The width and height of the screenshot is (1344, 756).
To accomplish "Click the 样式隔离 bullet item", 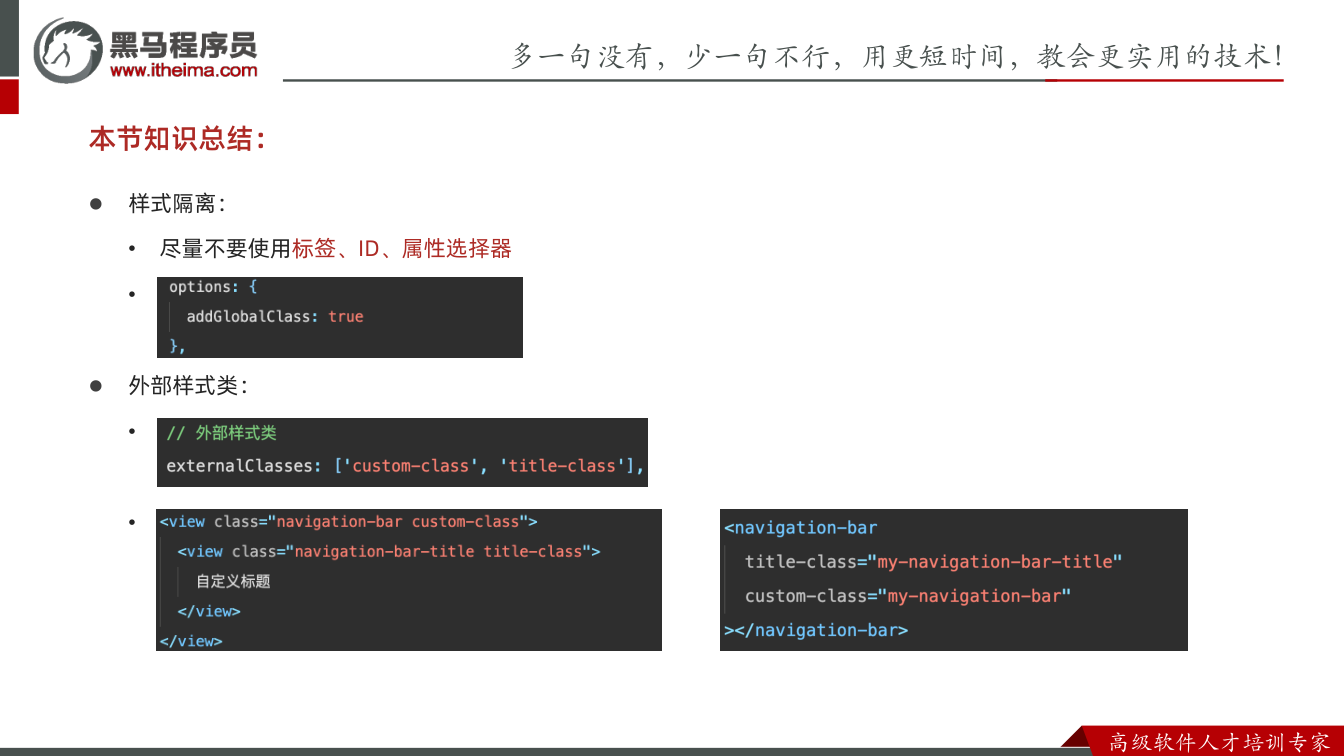I will pyautogui.click(x=177, y=203).
